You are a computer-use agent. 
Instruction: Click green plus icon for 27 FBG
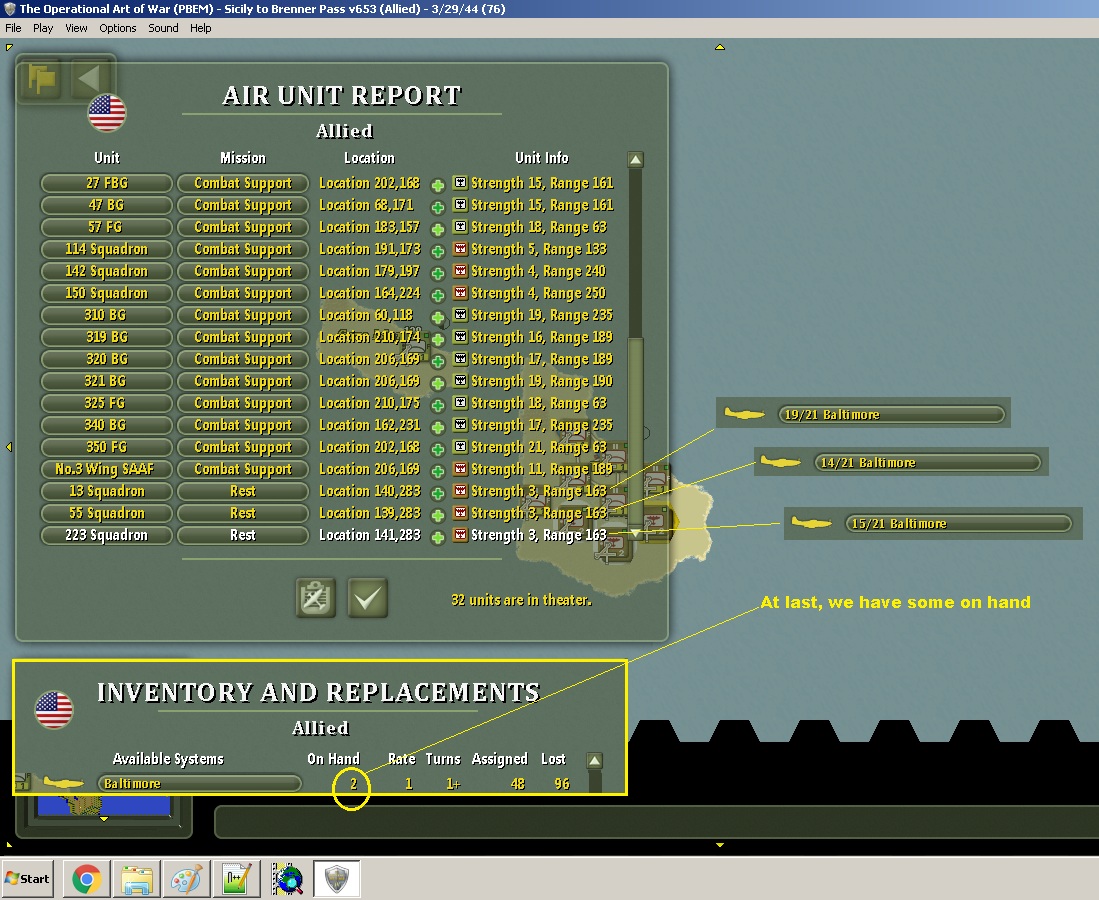coord(437,185)
